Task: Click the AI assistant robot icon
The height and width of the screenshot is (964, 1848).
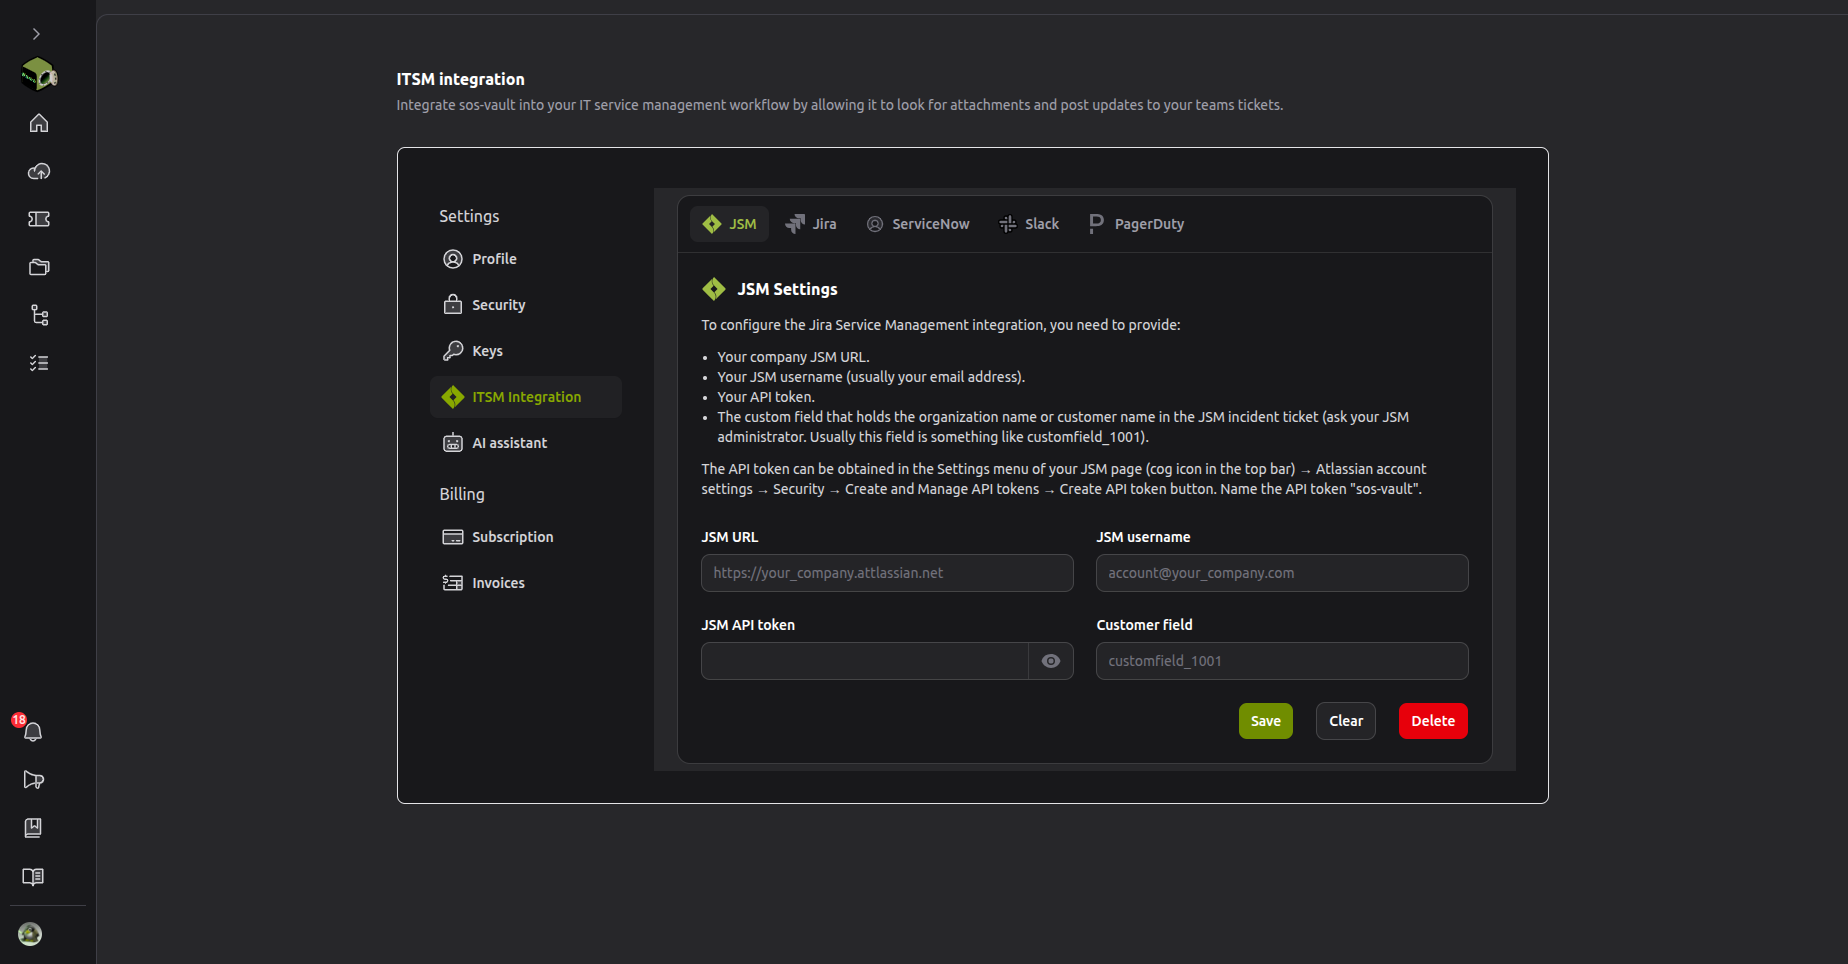Action: (x=453, y=443)
